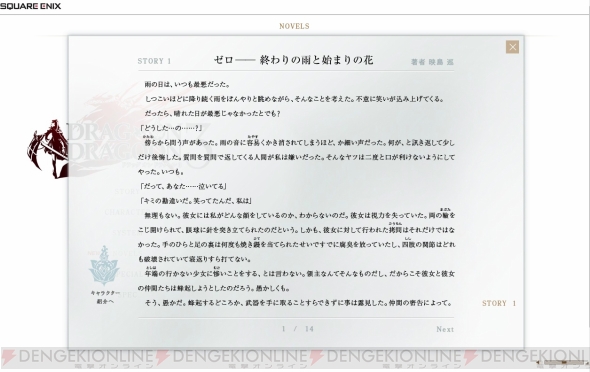Click the horizontal scrollbar at bottom right
Viewport: 590px width, 372px height.
pos(563,363)
